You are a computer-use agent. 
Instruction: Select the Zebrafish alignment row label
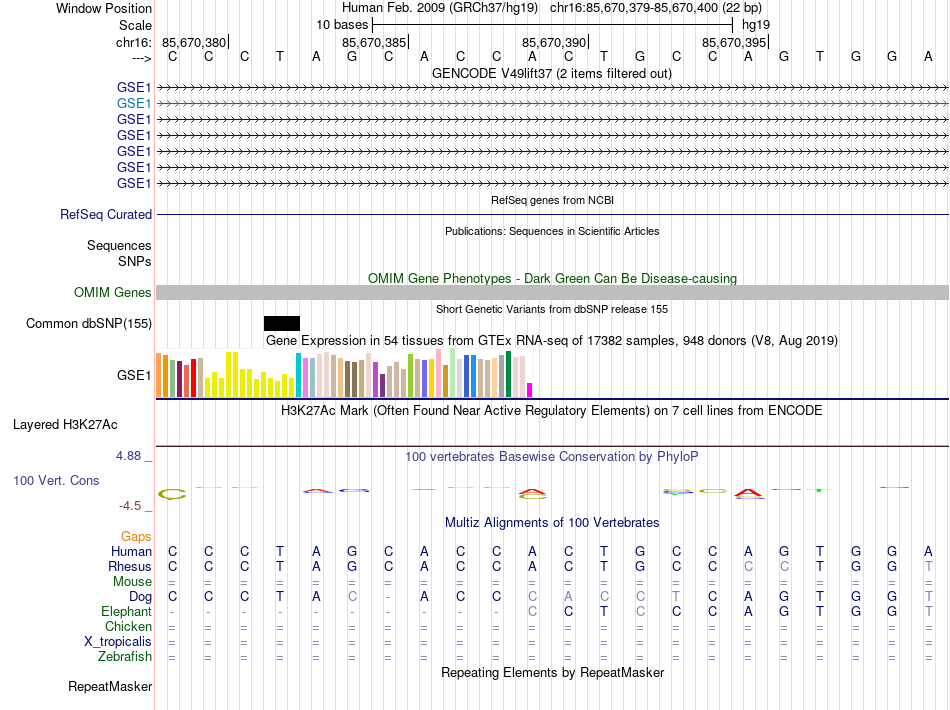point(125,657)
